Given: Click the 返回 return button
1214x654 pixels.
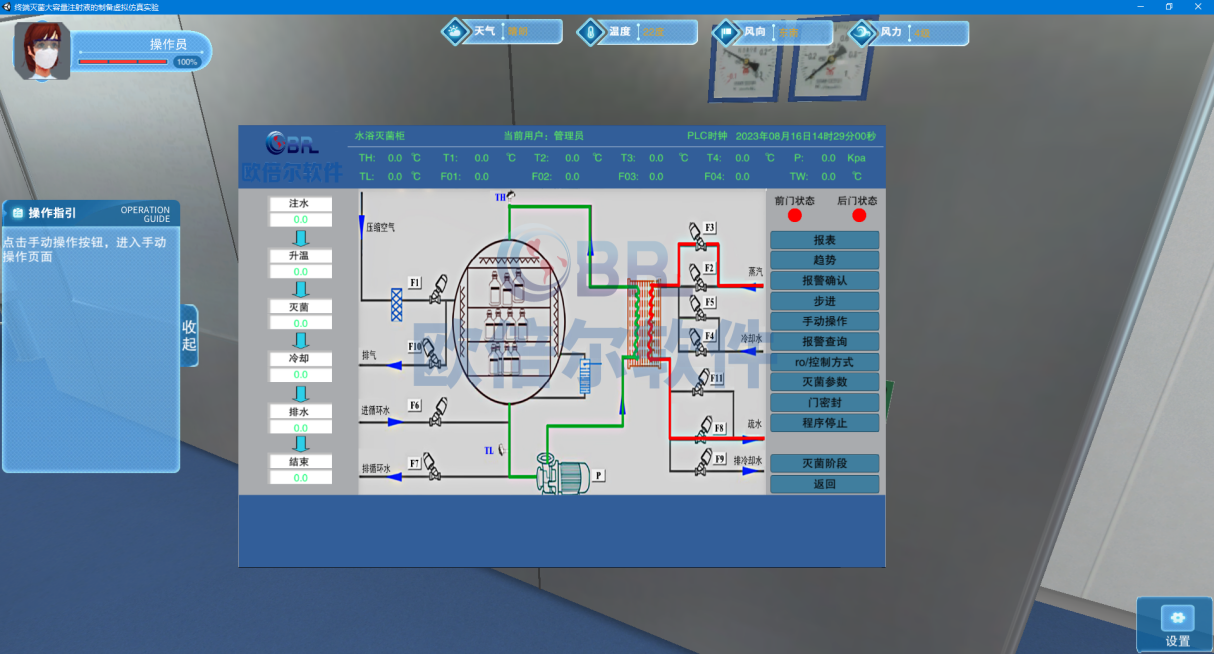Looking at the screenshot, I should point(825,484).
